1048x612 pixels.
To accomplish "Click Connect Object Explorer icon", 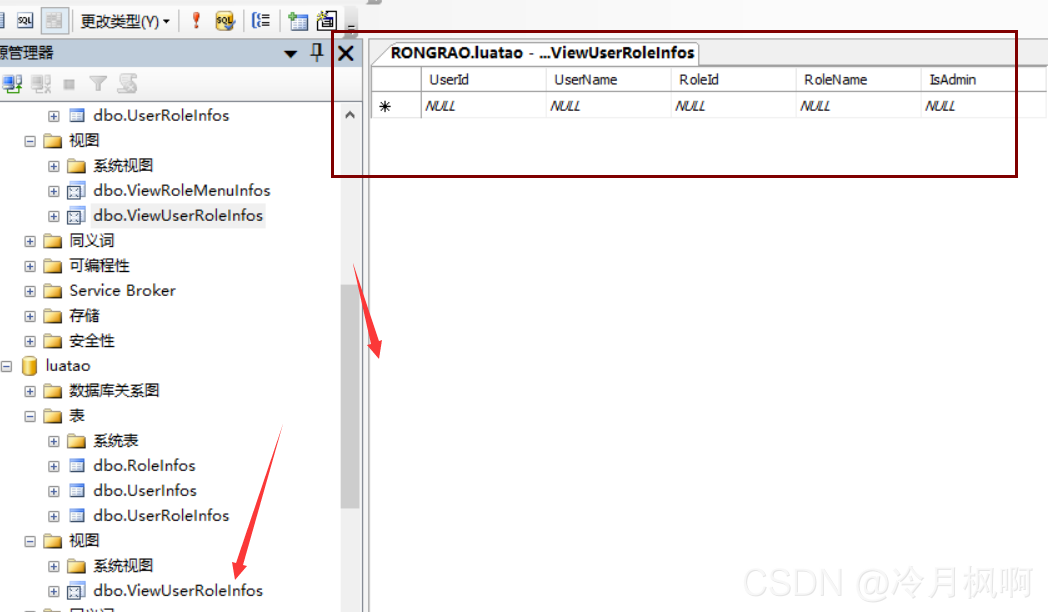I will pyautogui.click(x=12, y=84).
